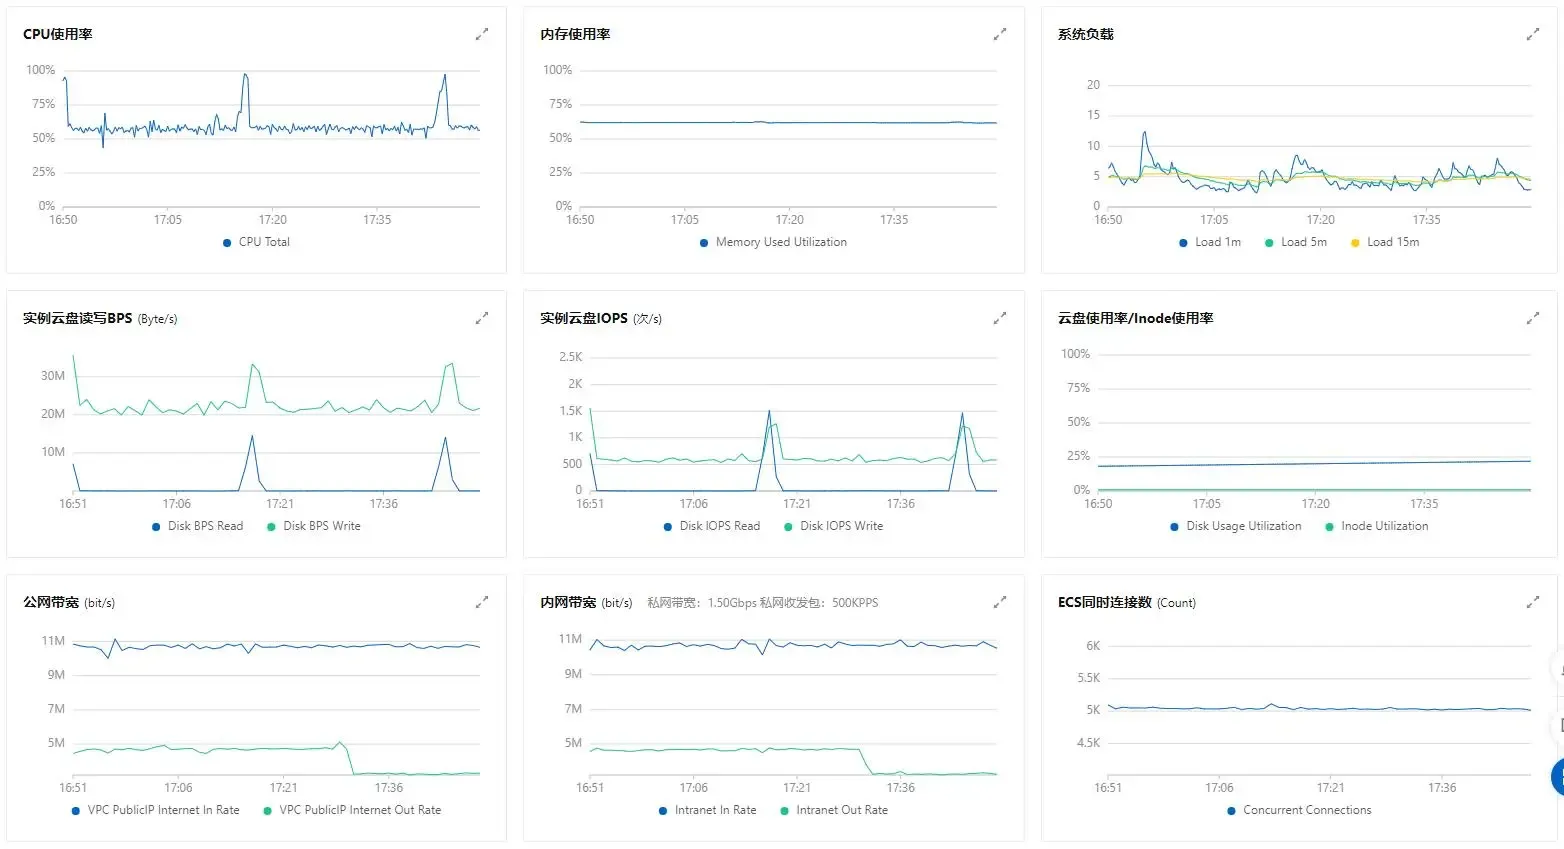This screenshot has height=849, width=1564.
Task: Expand the 内网带宽 chart to fullscreen
Action: coord(999,602)
